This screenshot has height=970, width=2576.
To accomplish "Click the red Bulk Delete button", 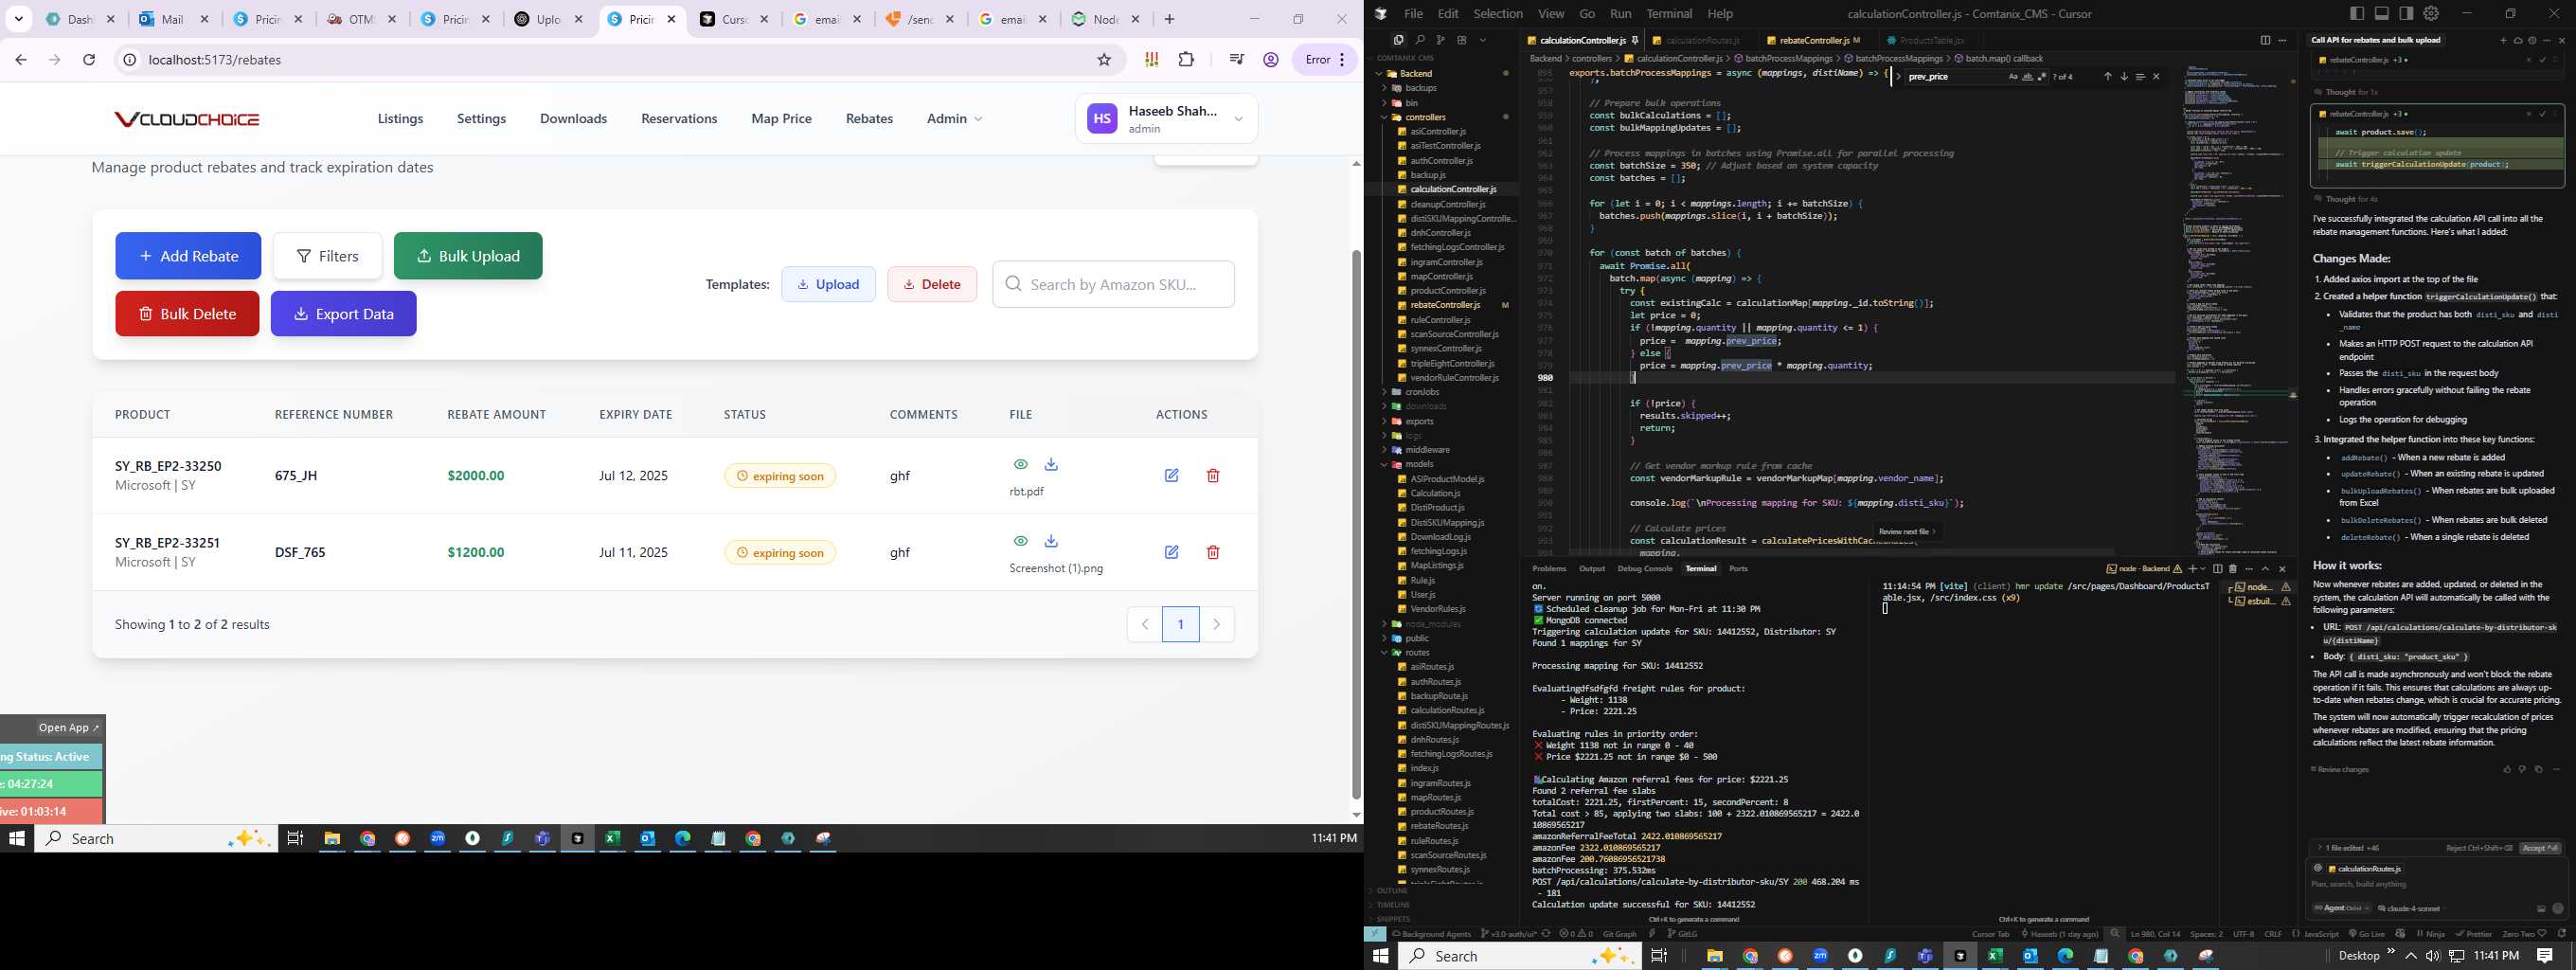I will pos(187,314).
